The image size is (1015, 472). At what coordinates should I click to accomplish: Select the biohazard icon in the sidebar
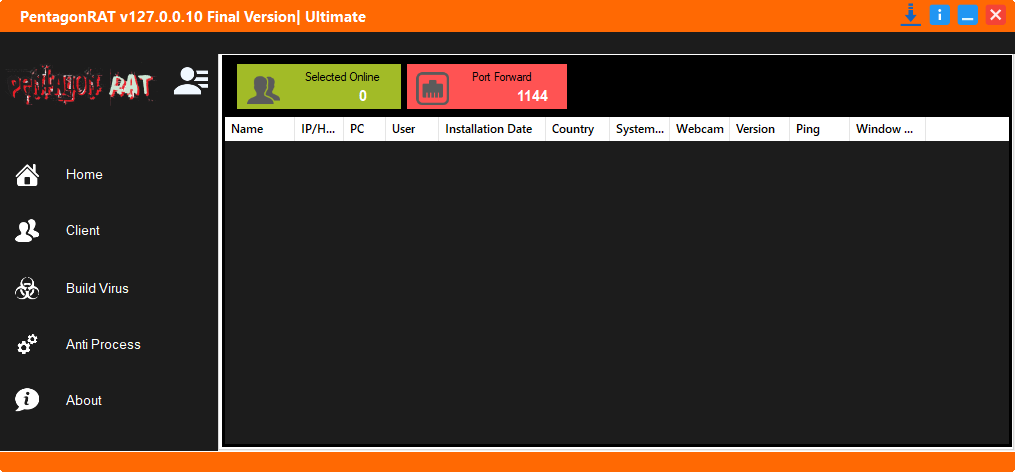click(27, 289)
